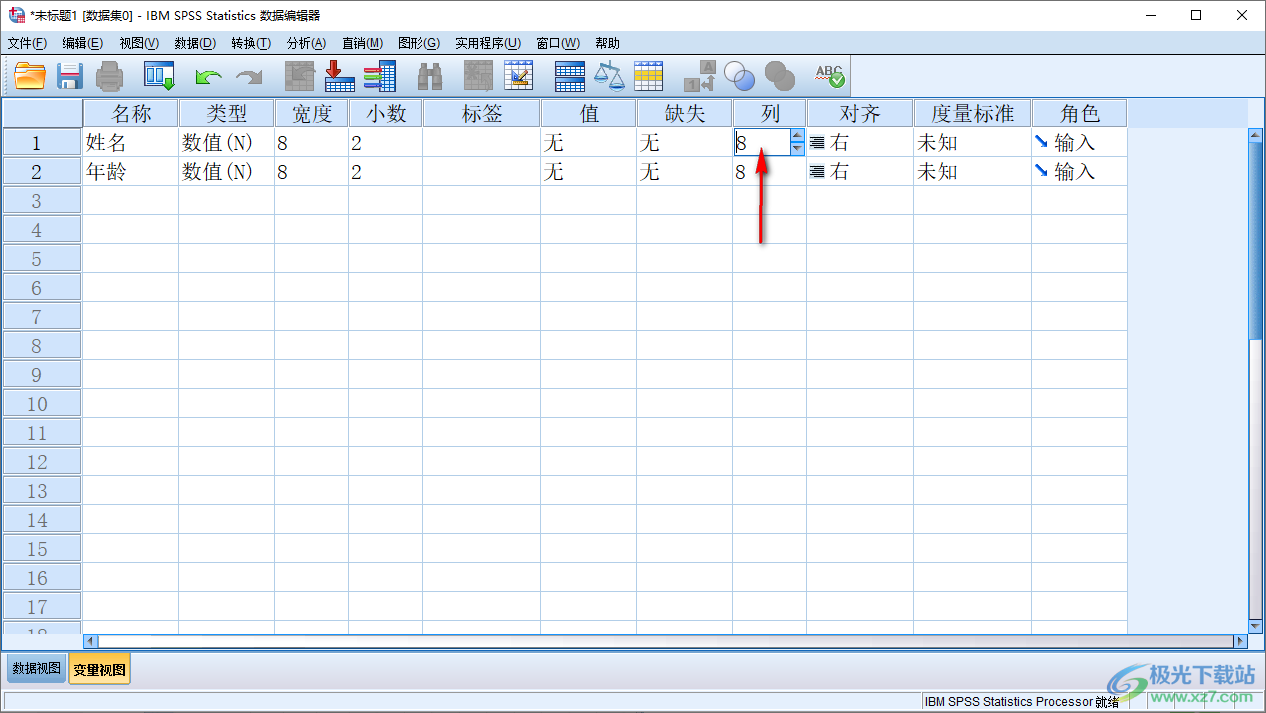Viewport: 1266px width, 713px height.
Task: Decrease column width with down stepper arrow
Action: pyautogui.click(x=797, y=148)
